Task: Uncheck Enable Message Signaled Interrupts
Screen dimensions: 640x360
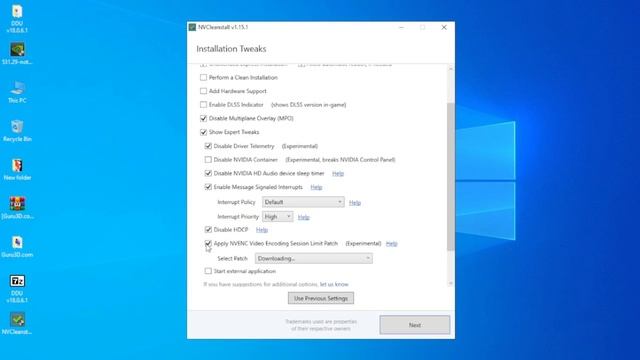Action: point(208,187)
